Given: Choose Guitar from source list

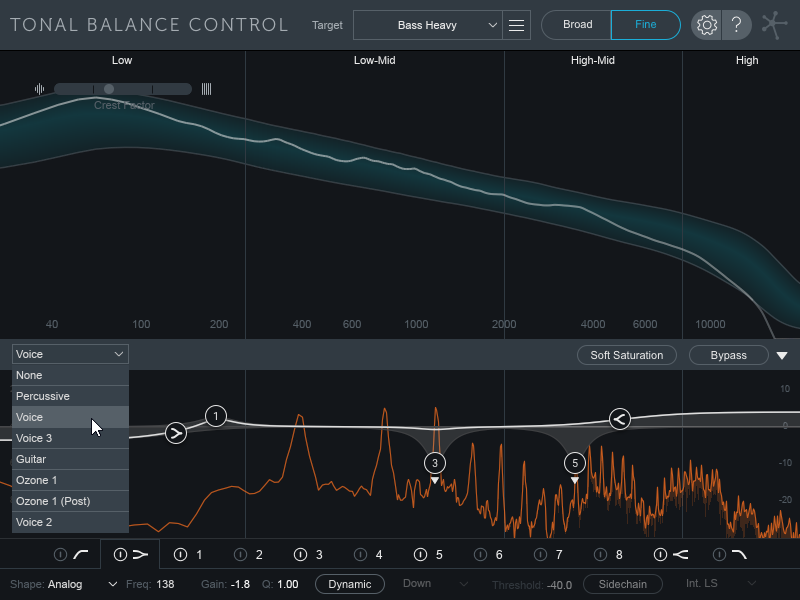Looking at the screenshot, I should click(x=70, y=459).
